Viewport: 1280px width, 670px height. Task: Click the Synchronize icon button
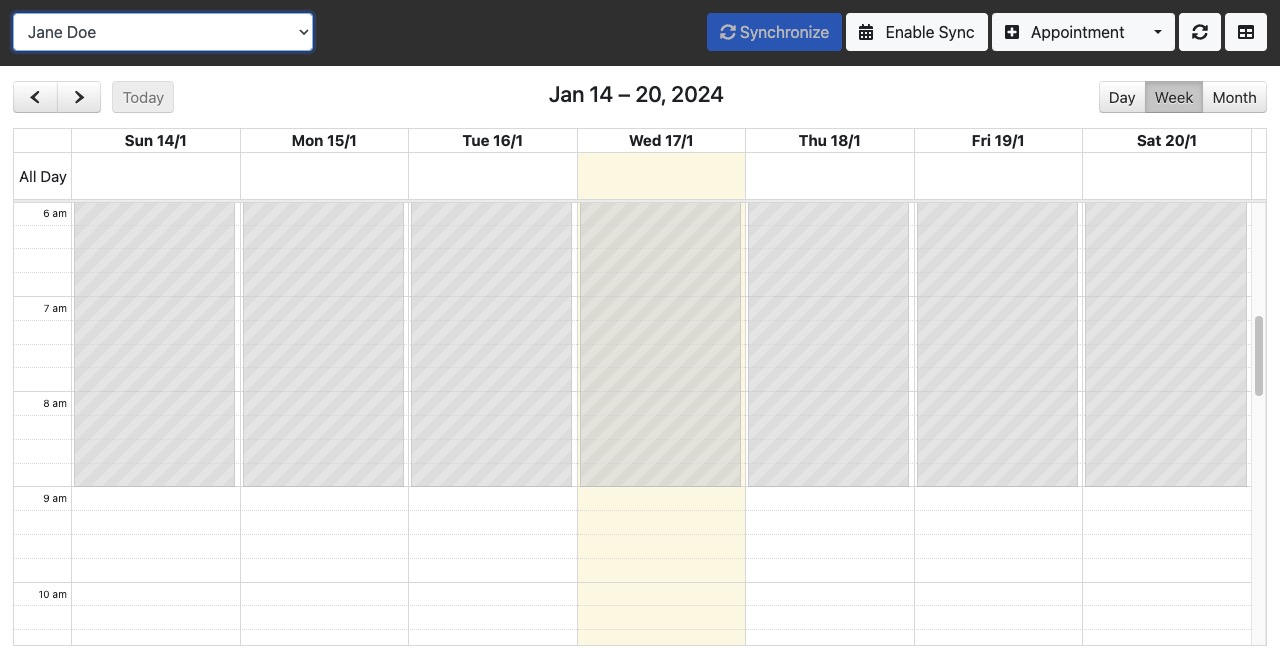[x=728, y=32]
